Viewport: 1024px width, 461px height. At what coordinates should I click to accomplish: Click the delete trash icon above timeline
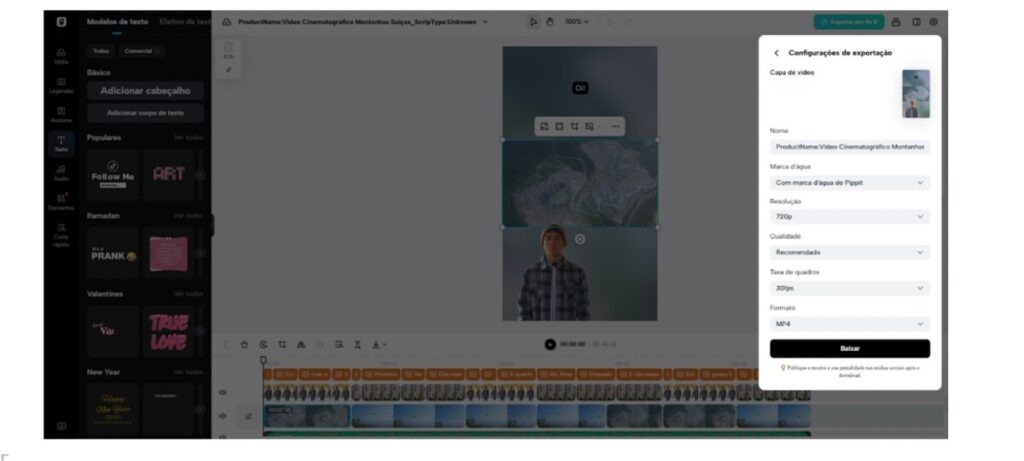(x=244, y=345)
